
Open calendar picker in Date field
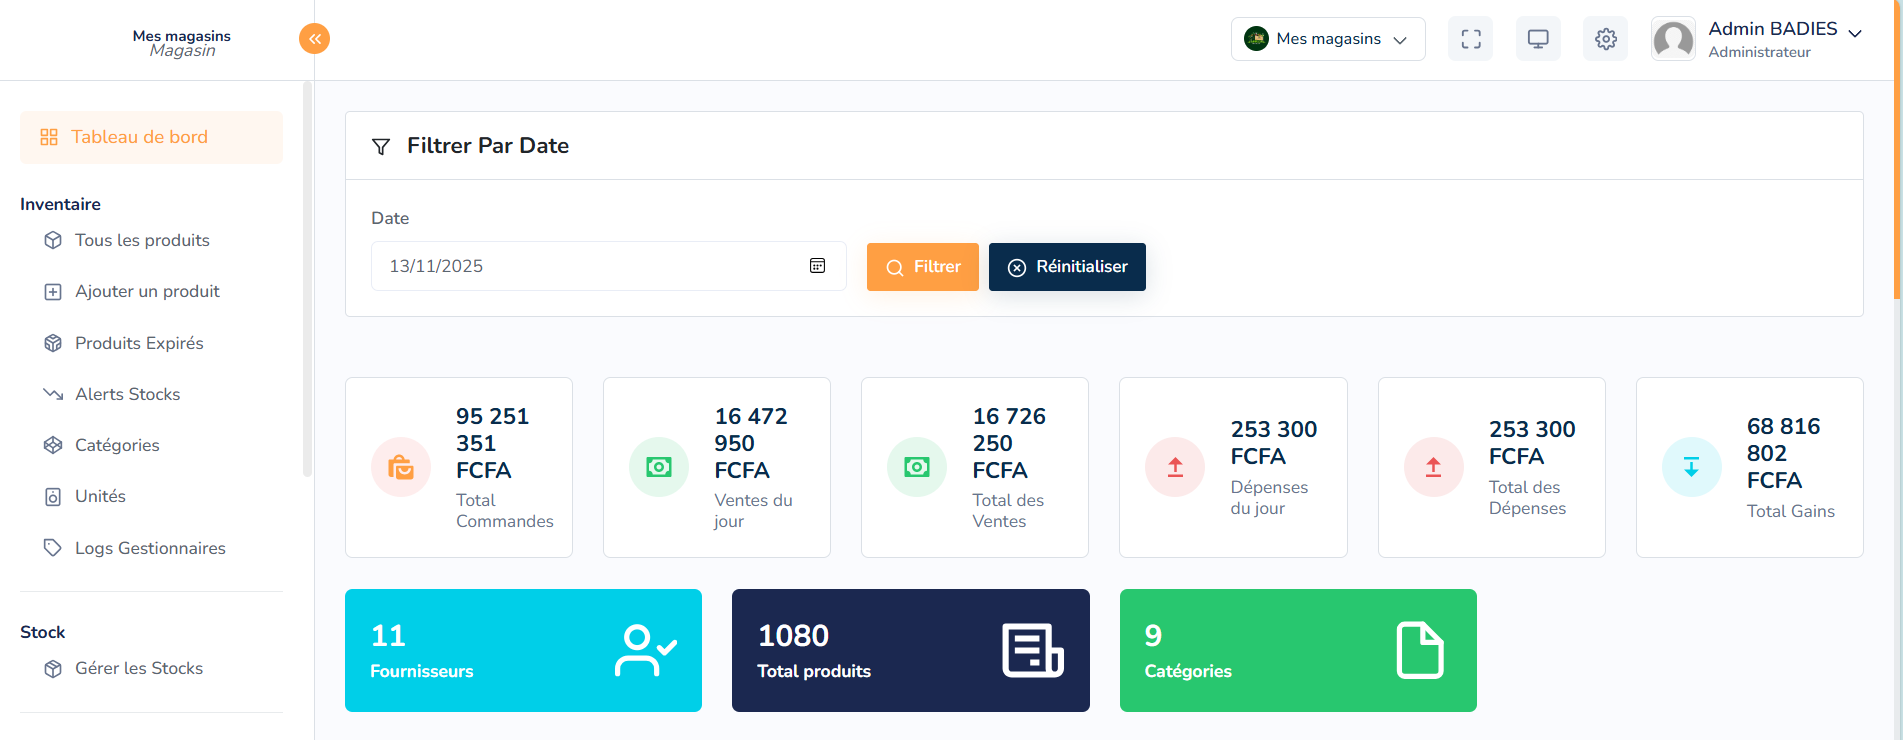(817, 266)
